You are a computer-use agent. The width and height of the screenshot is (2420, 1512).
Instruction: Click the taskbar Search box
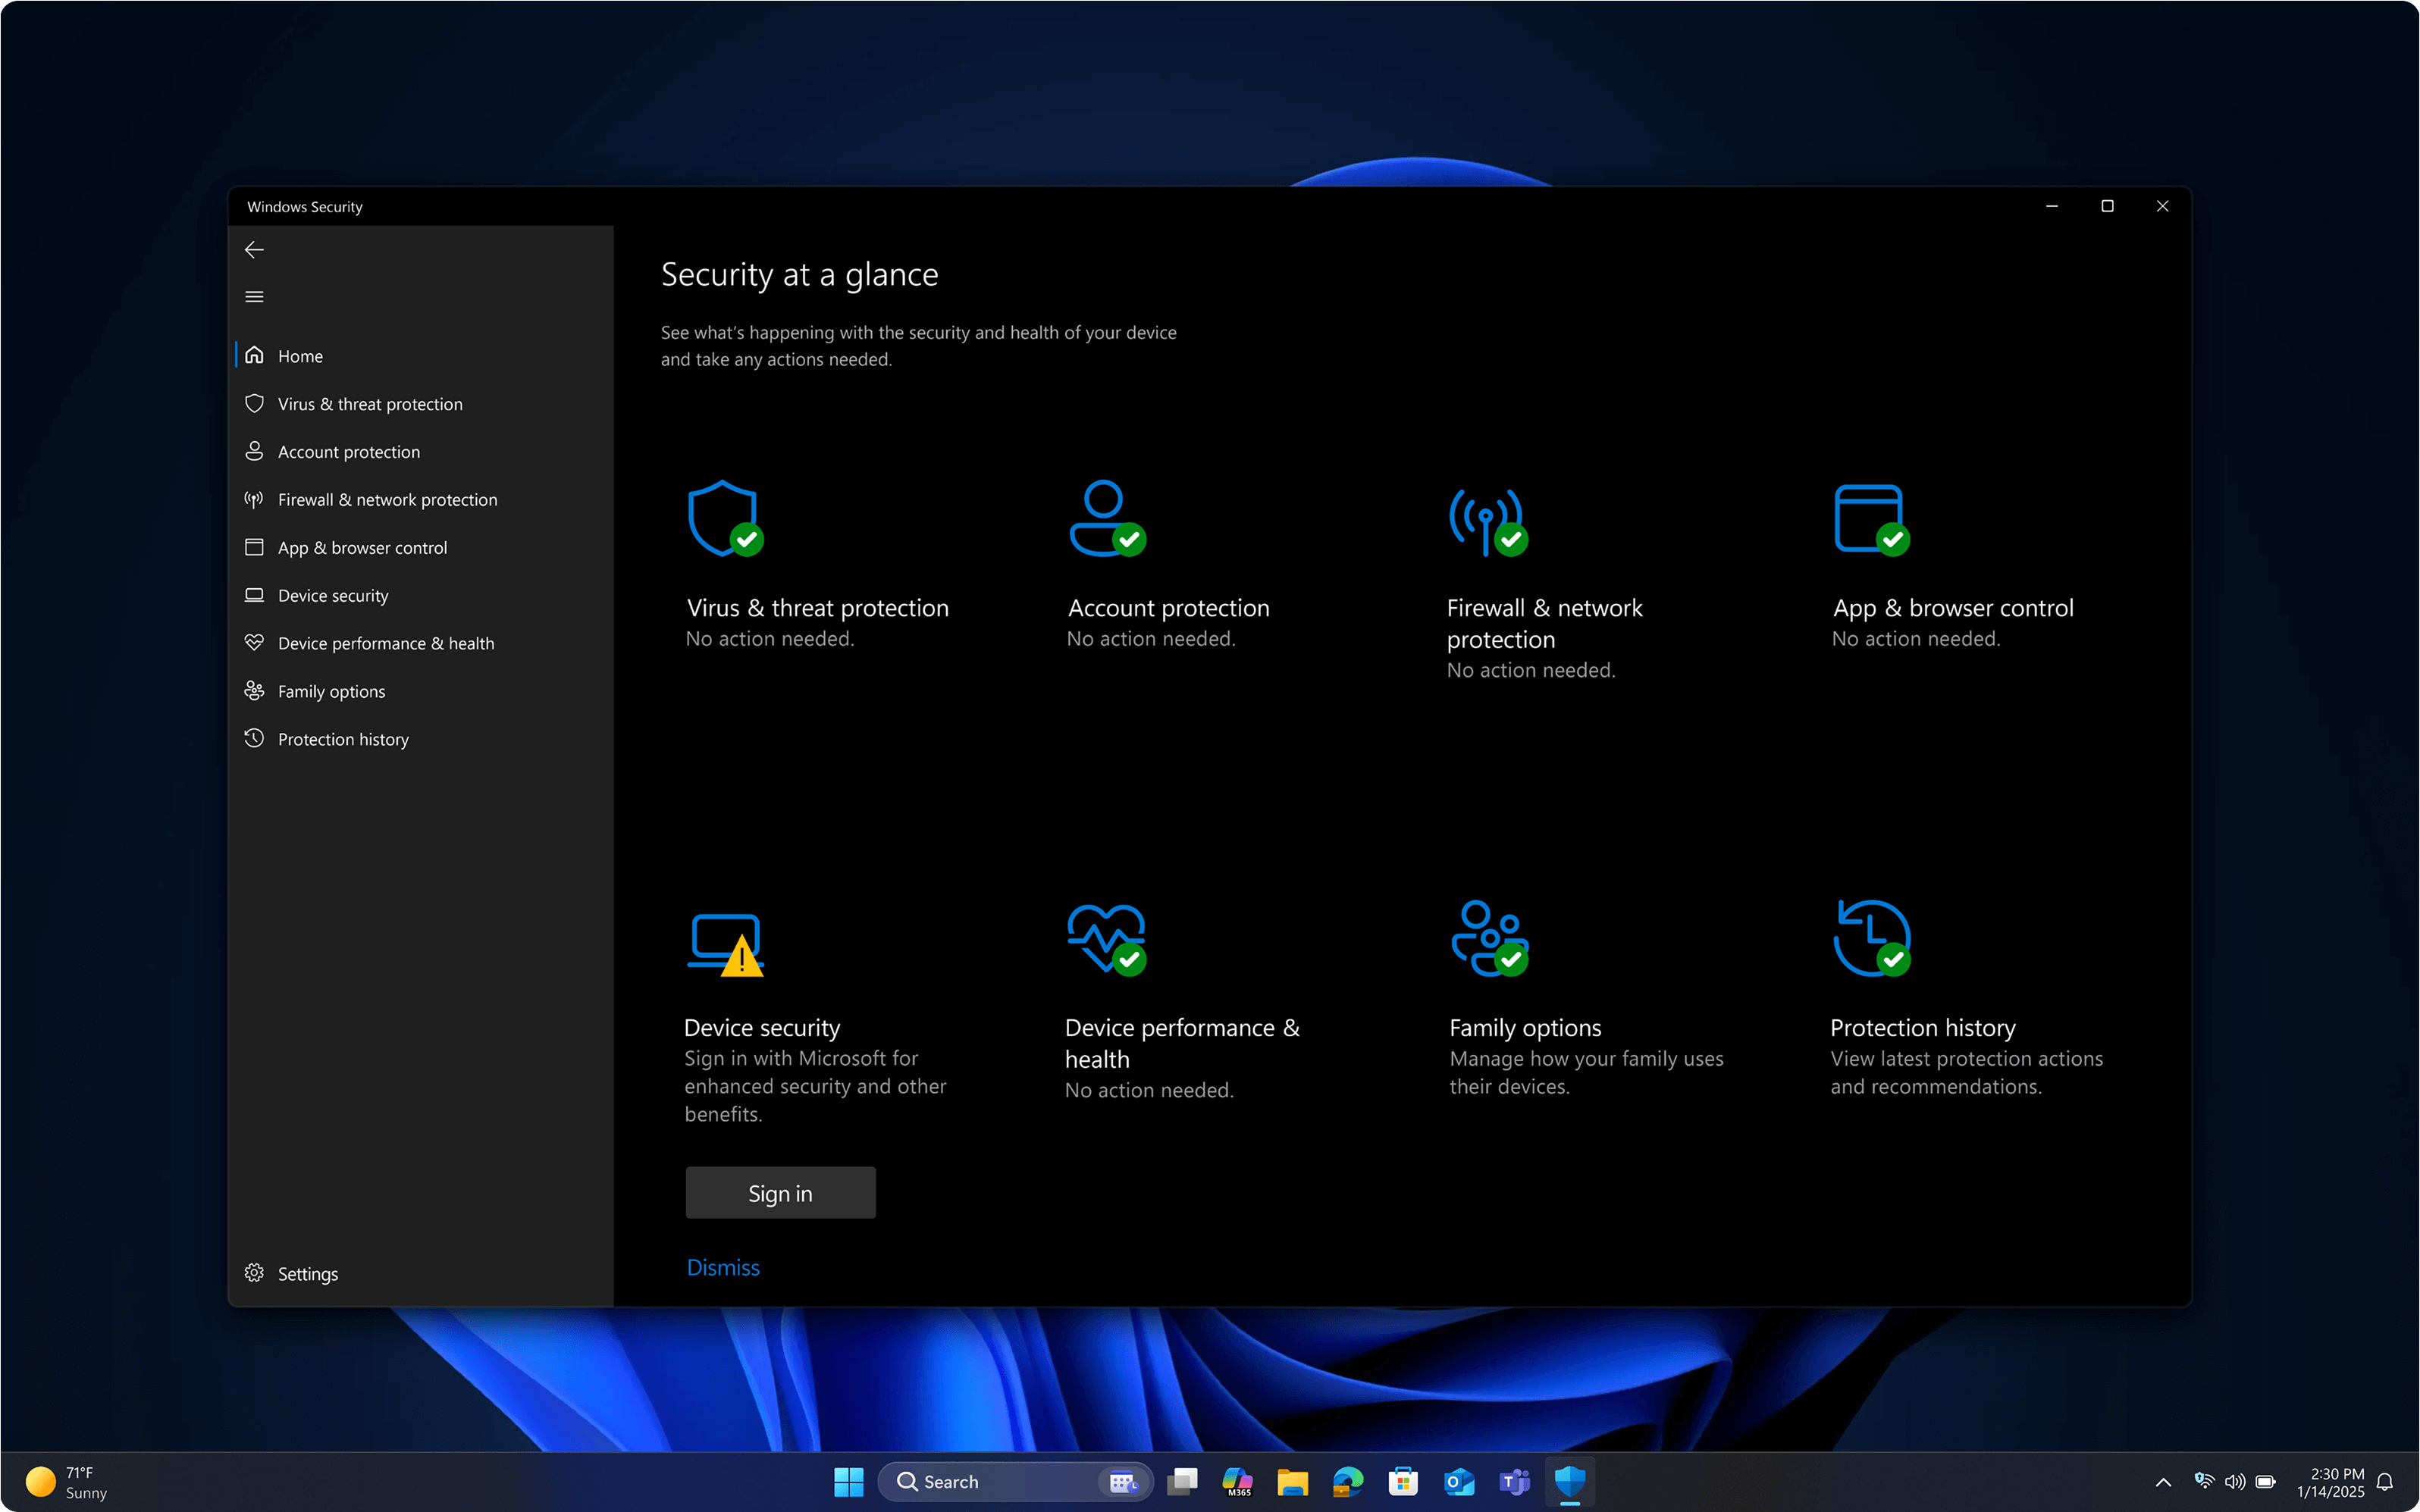(990, 1481)
